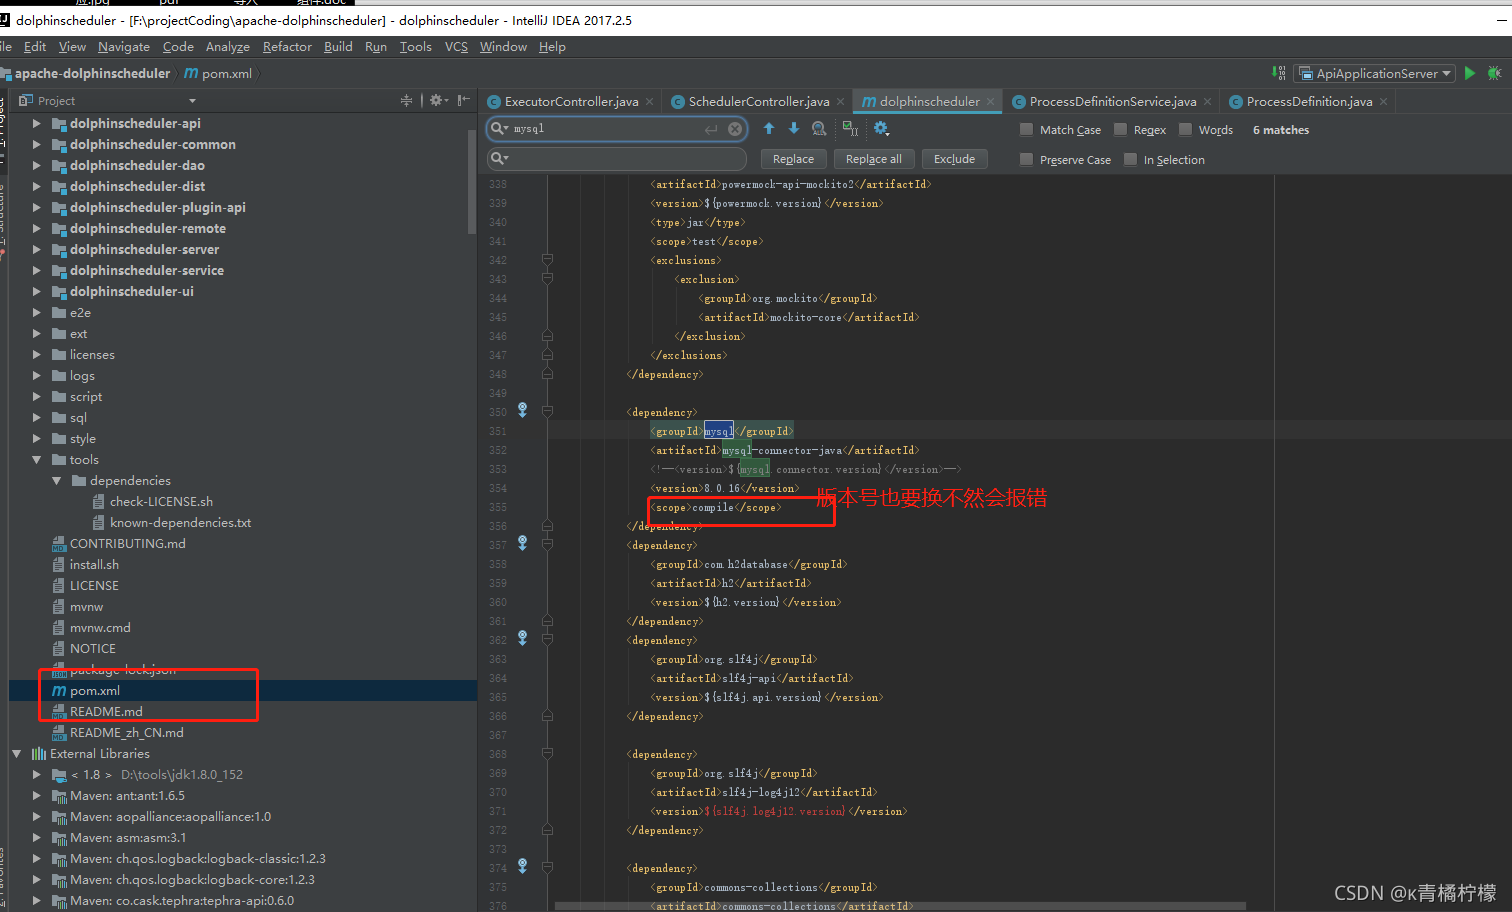This screenshot has width=1512, height=912.
Task: Click the editor horizontal scrollbar
Action: coord(900,906)
